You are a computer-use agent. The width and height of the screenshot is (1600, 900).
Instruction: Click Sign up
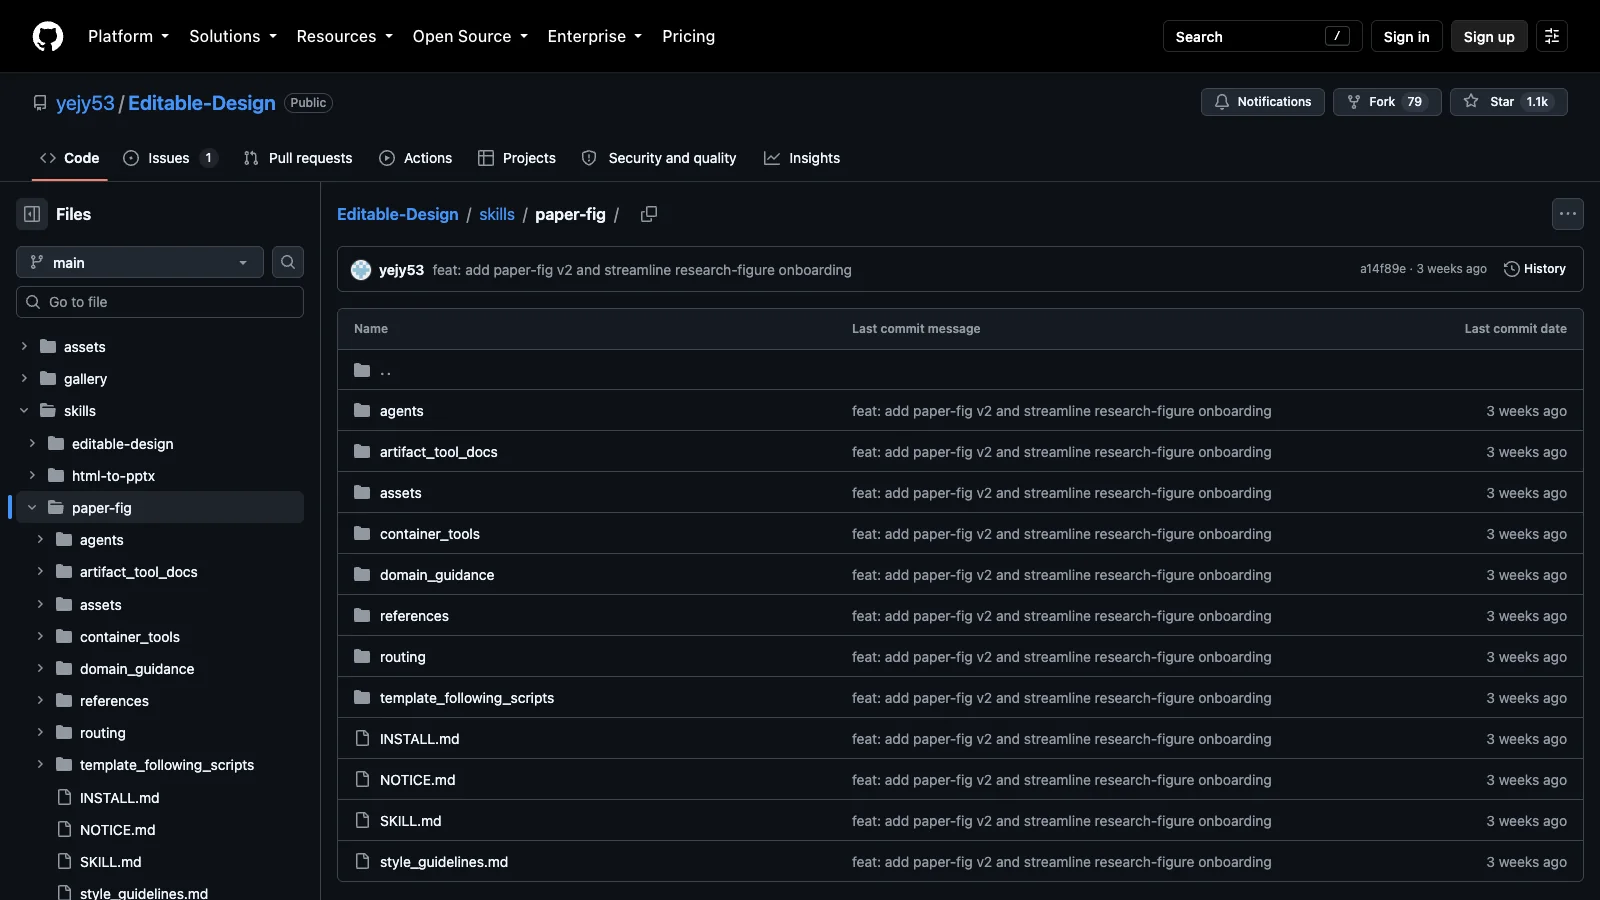pyautogui.click(x=1489, y=36)
